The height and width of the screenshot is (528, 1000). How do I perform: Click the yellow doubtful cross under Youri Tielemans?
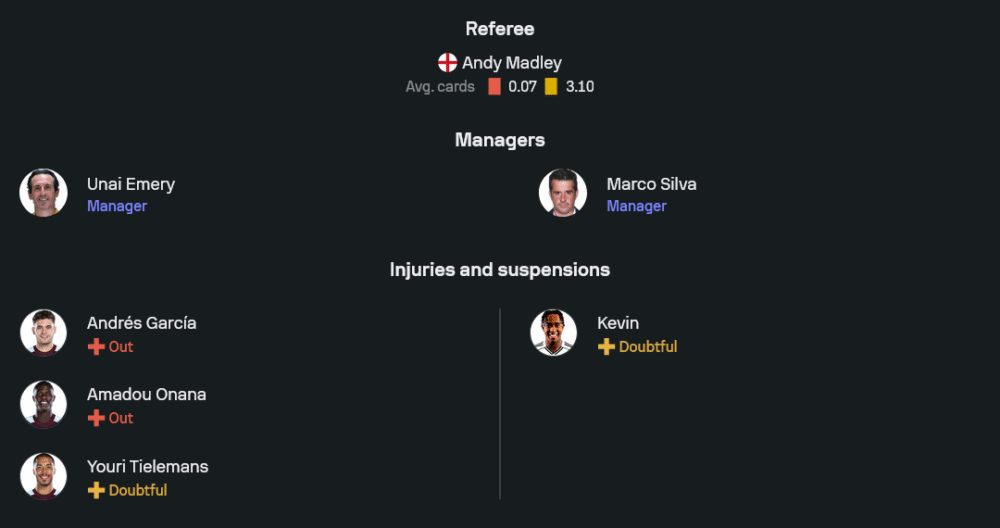pyautogui.click(x=96, y=490)
